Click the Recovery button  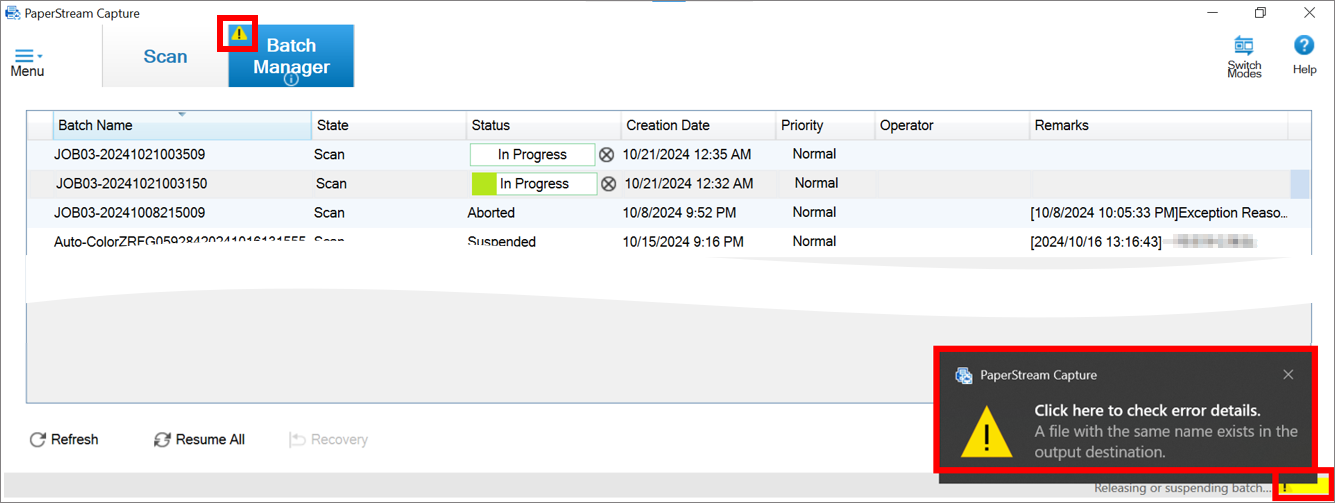328,439
